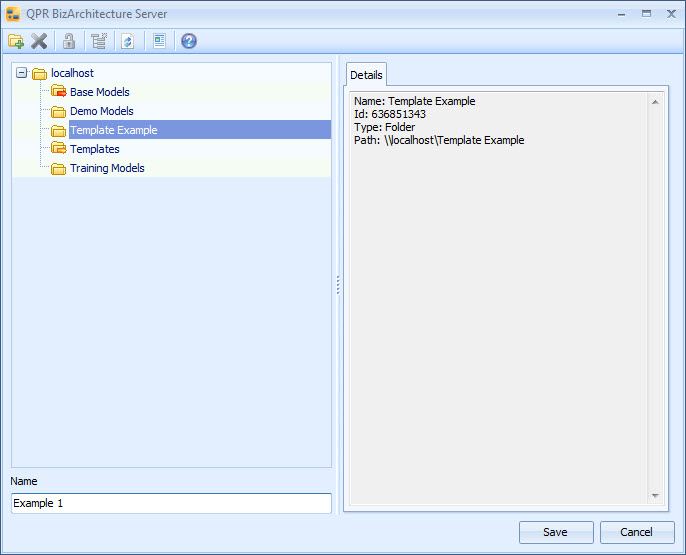Click the delete X toolbar icon
The image size is (686, 555).
point(39,41)
